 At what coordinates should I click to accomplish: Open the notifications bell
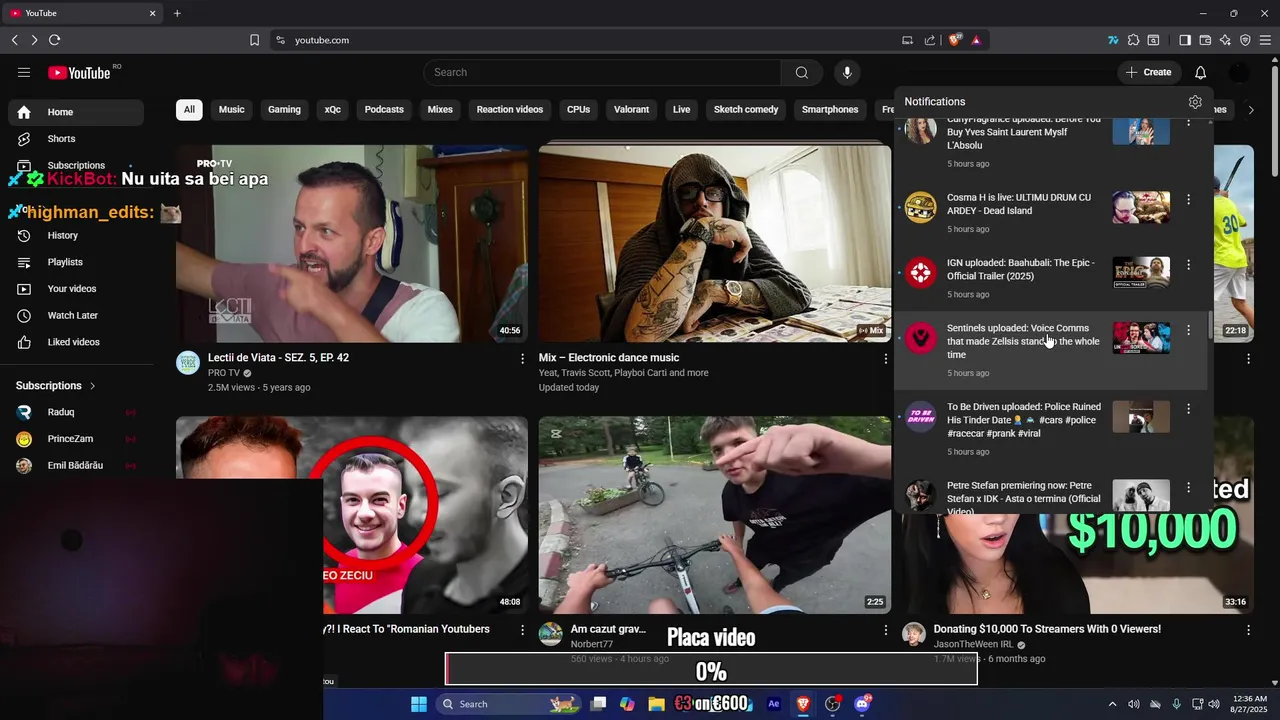[1200, 72]
